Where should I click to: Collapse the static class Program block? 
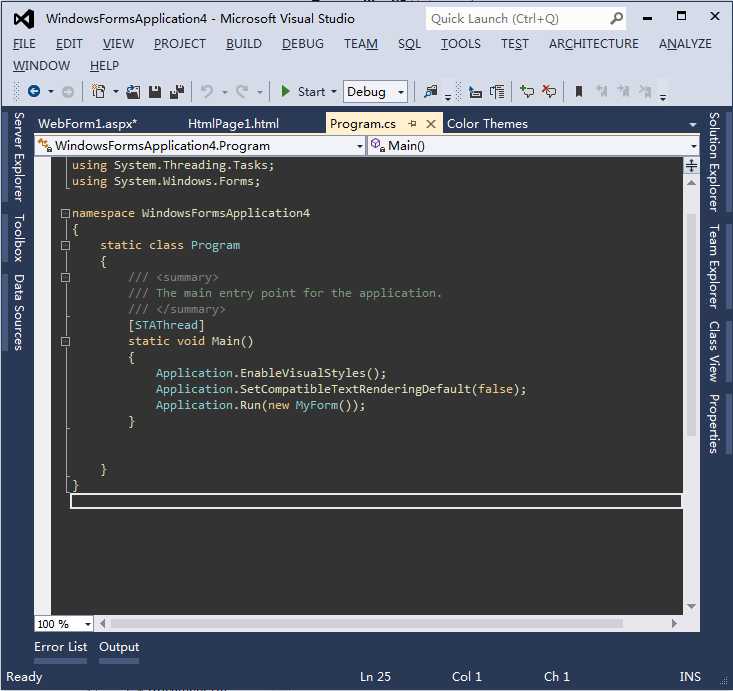point(65,245)
